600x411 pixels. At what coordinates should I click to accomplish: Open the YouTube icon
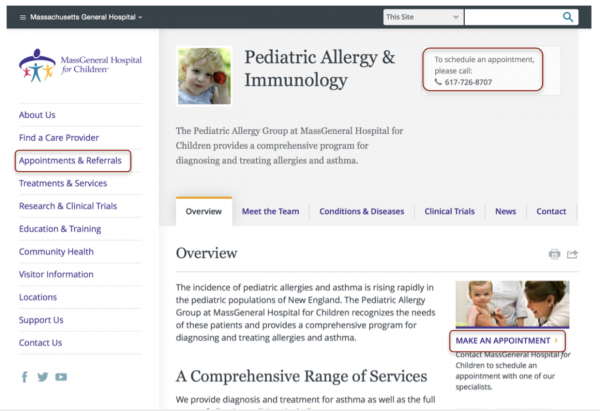(x=61, y=377)
